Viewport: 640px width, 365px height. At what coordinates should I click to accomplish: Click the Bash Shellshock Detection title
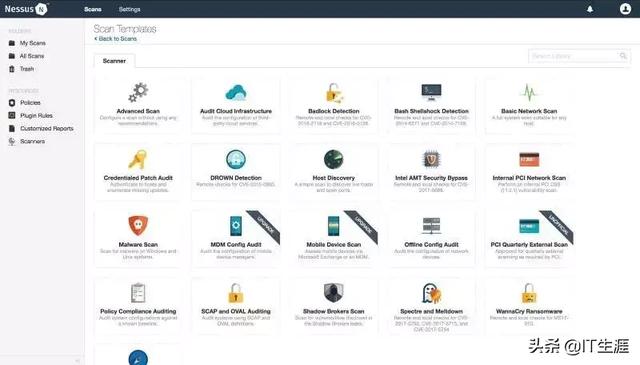431,111
